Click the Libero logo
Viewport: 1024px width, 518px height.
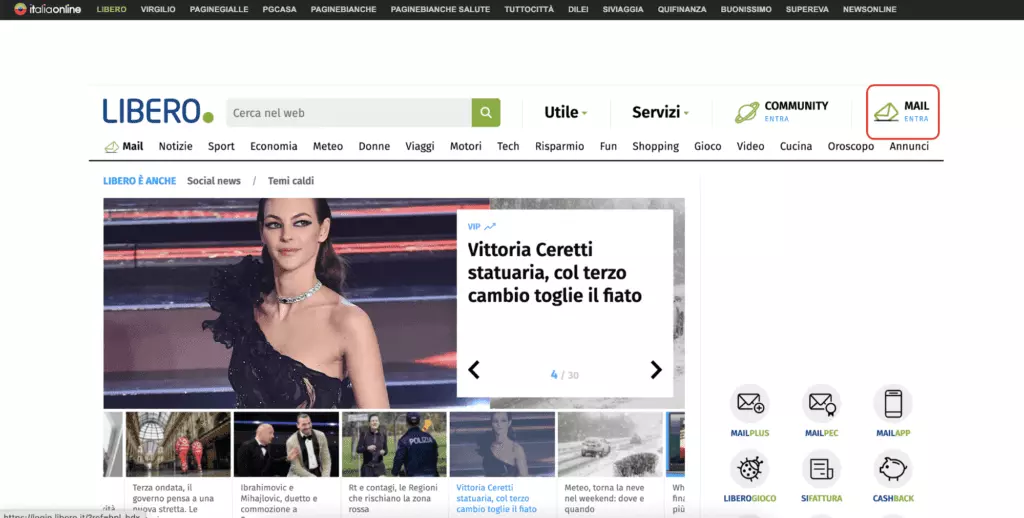[x=158, y=111]
